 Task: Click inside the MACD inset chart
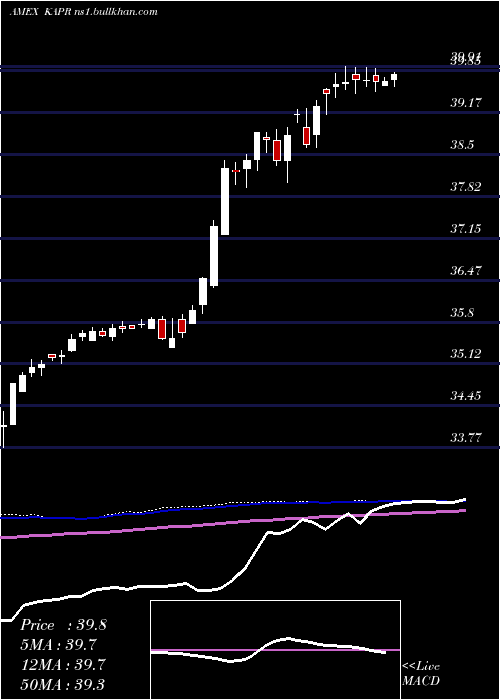pyautogui.click(x=275, y=650)
